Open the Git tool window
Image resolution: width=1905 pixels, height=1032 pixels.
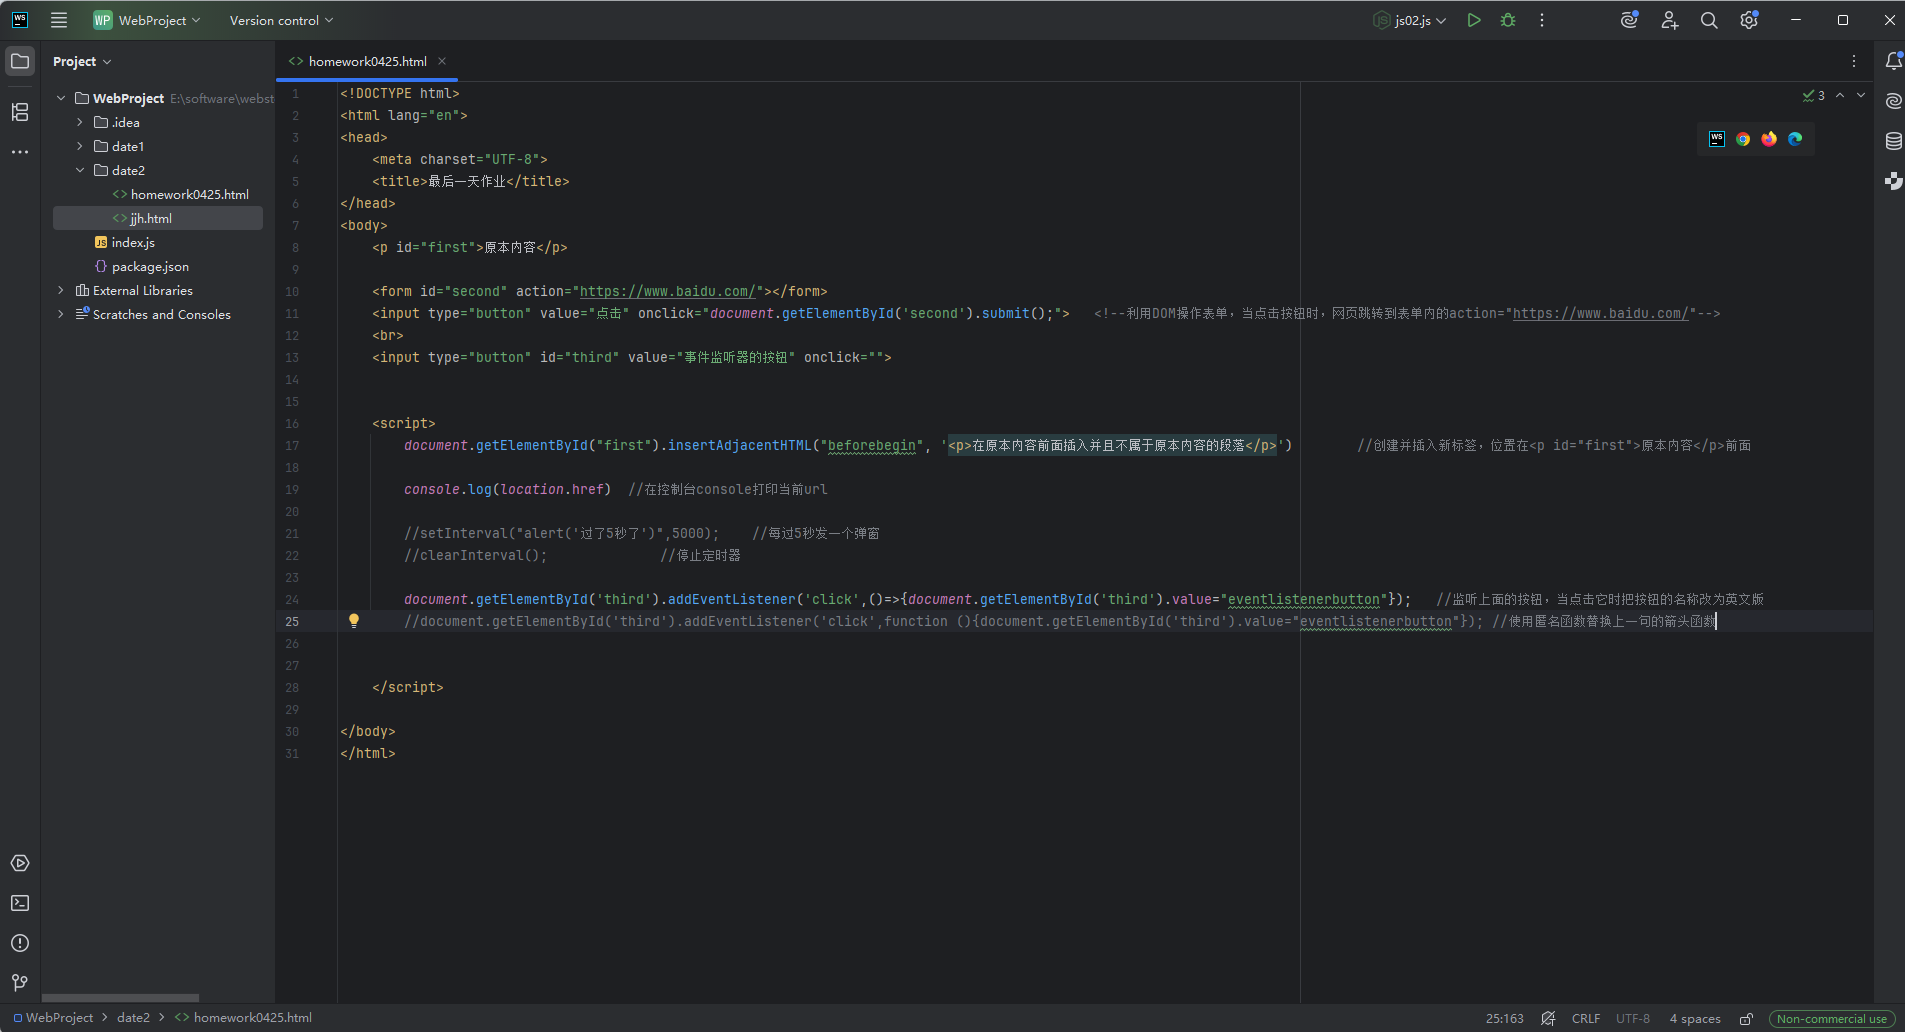(20, 982)
